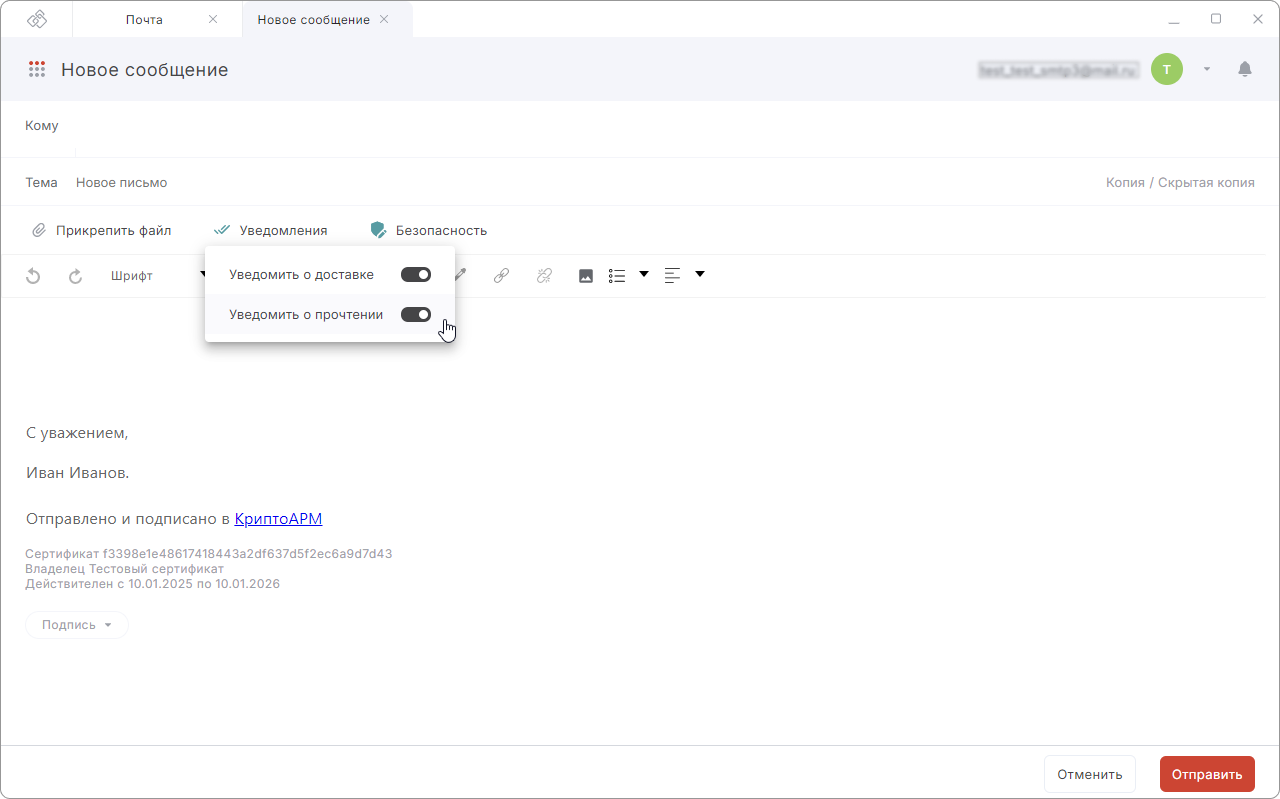Viewport: 1280px width, 799px height.
Task: Click the application logo in title bar
Action: point(37,19)
